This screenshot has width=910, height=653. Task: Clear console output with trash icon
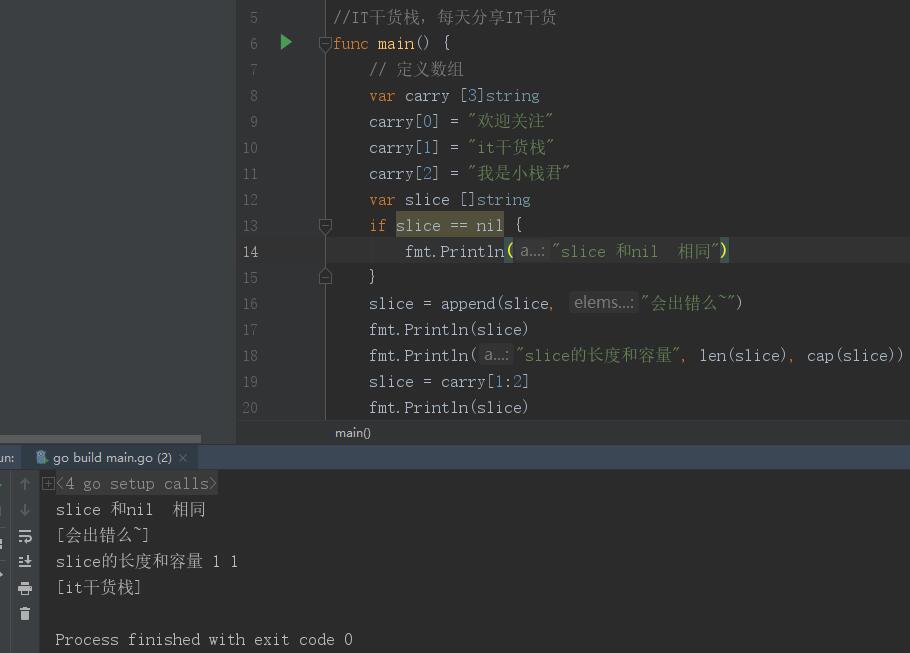pyautogui.click(x=25, y=613)
